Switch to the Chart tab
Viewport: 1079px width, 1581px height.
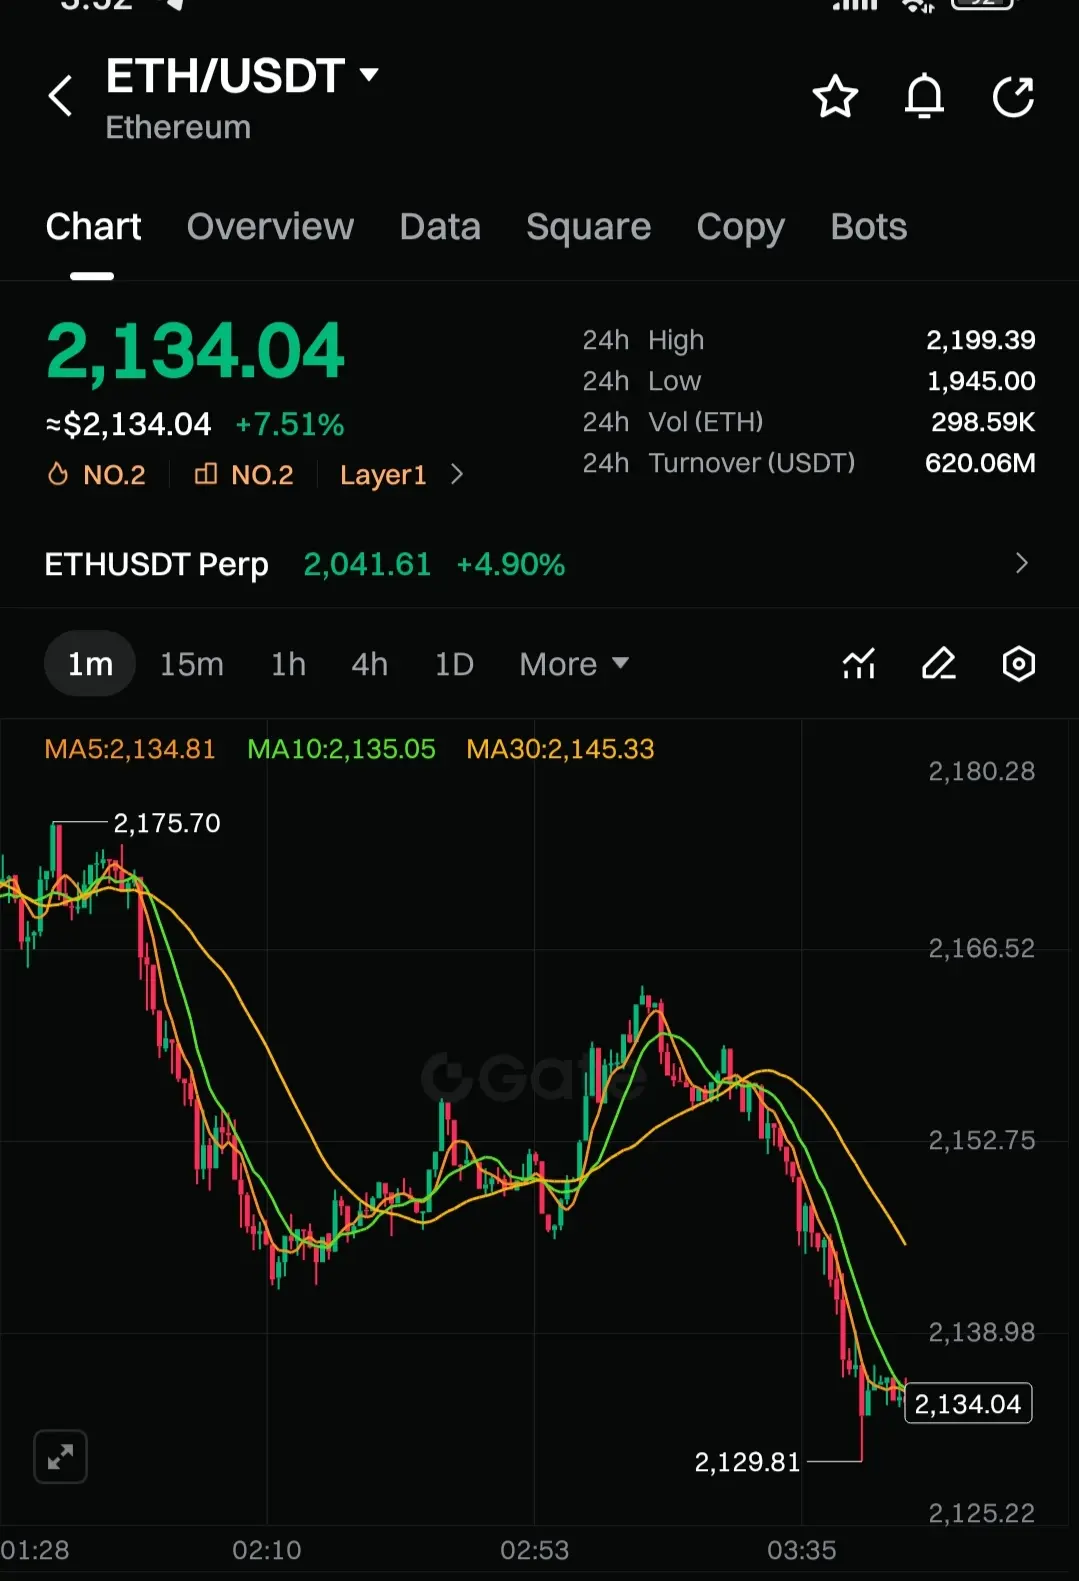[x=93, y=227]
